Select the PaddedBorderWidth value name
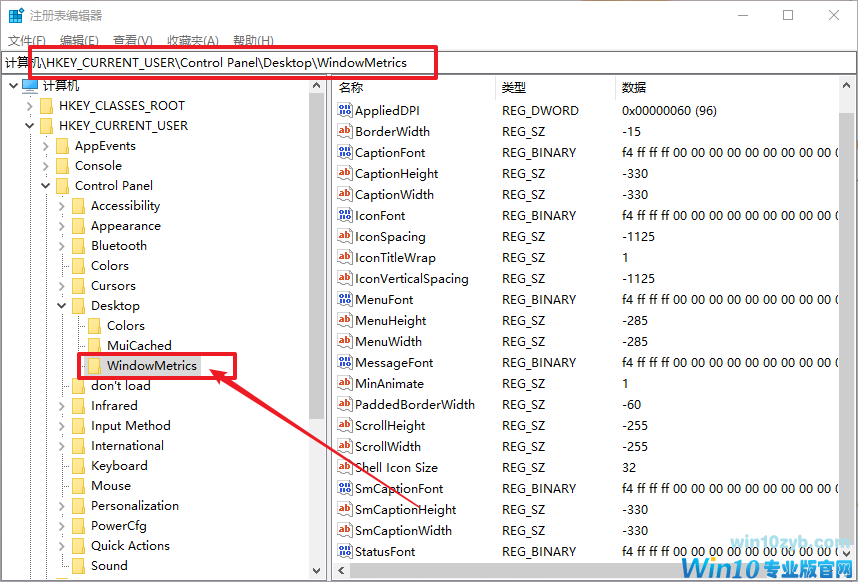This screenshot has width=858, height=582. 415,405
